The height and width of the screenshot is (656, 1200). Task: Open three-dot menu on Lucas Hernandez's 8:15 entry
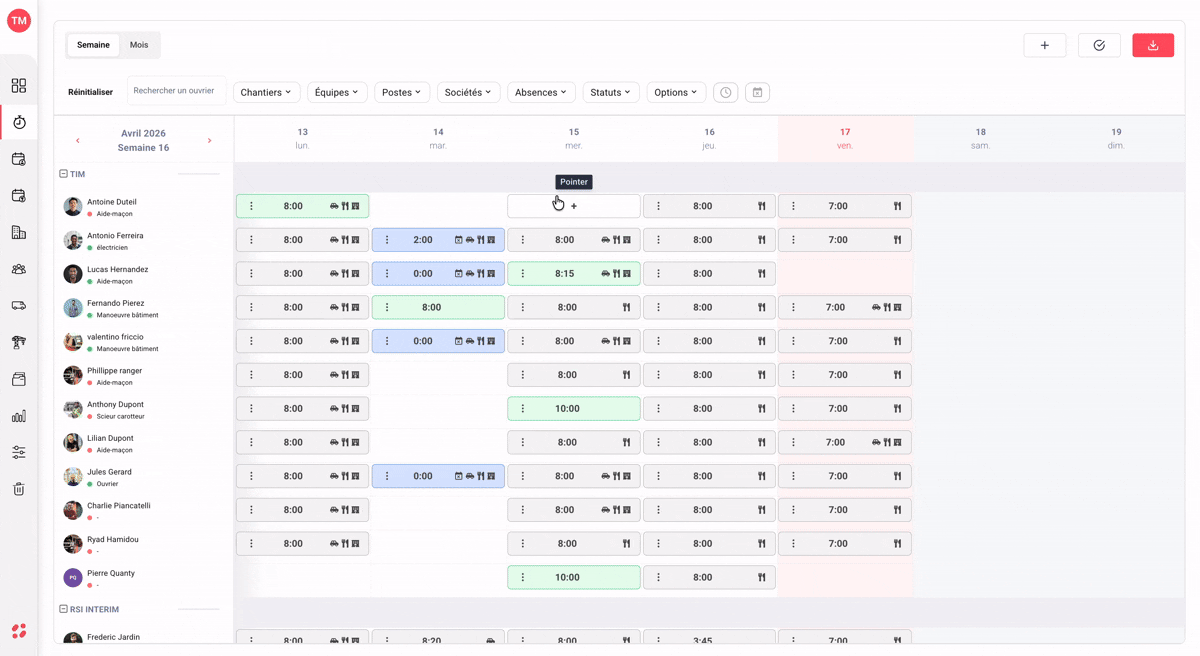click(x=522, y=274)
